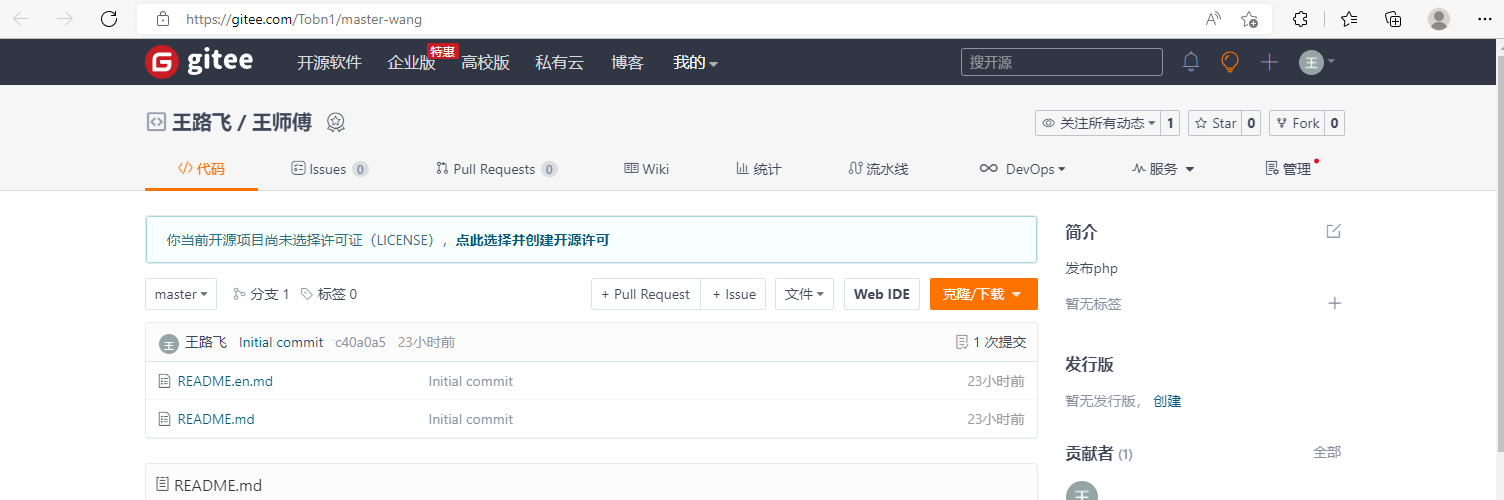The image size is (1504, 500).
Task: Click 分支 1 branches link
Action: pyautogui.click(x=261, y=294)
